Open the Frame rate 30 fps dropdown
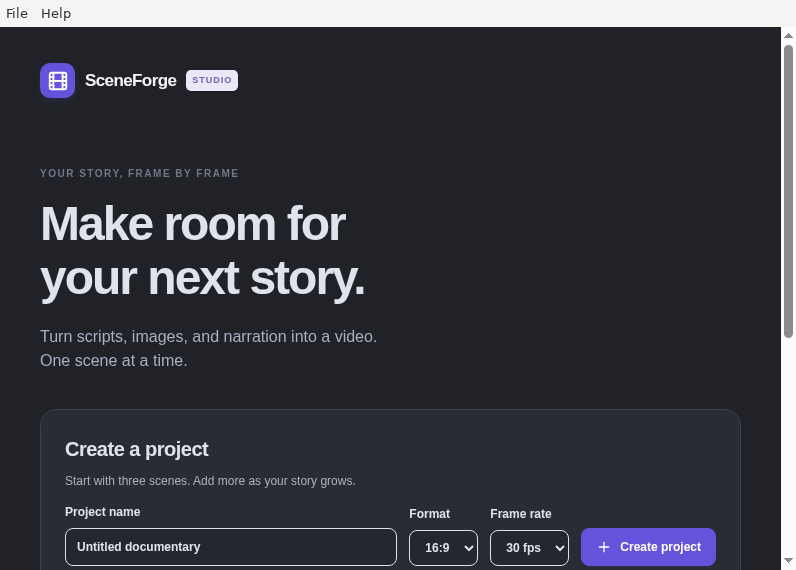Image resolution: width=796 pixels, height=570 pixels. tap(529, 548)
